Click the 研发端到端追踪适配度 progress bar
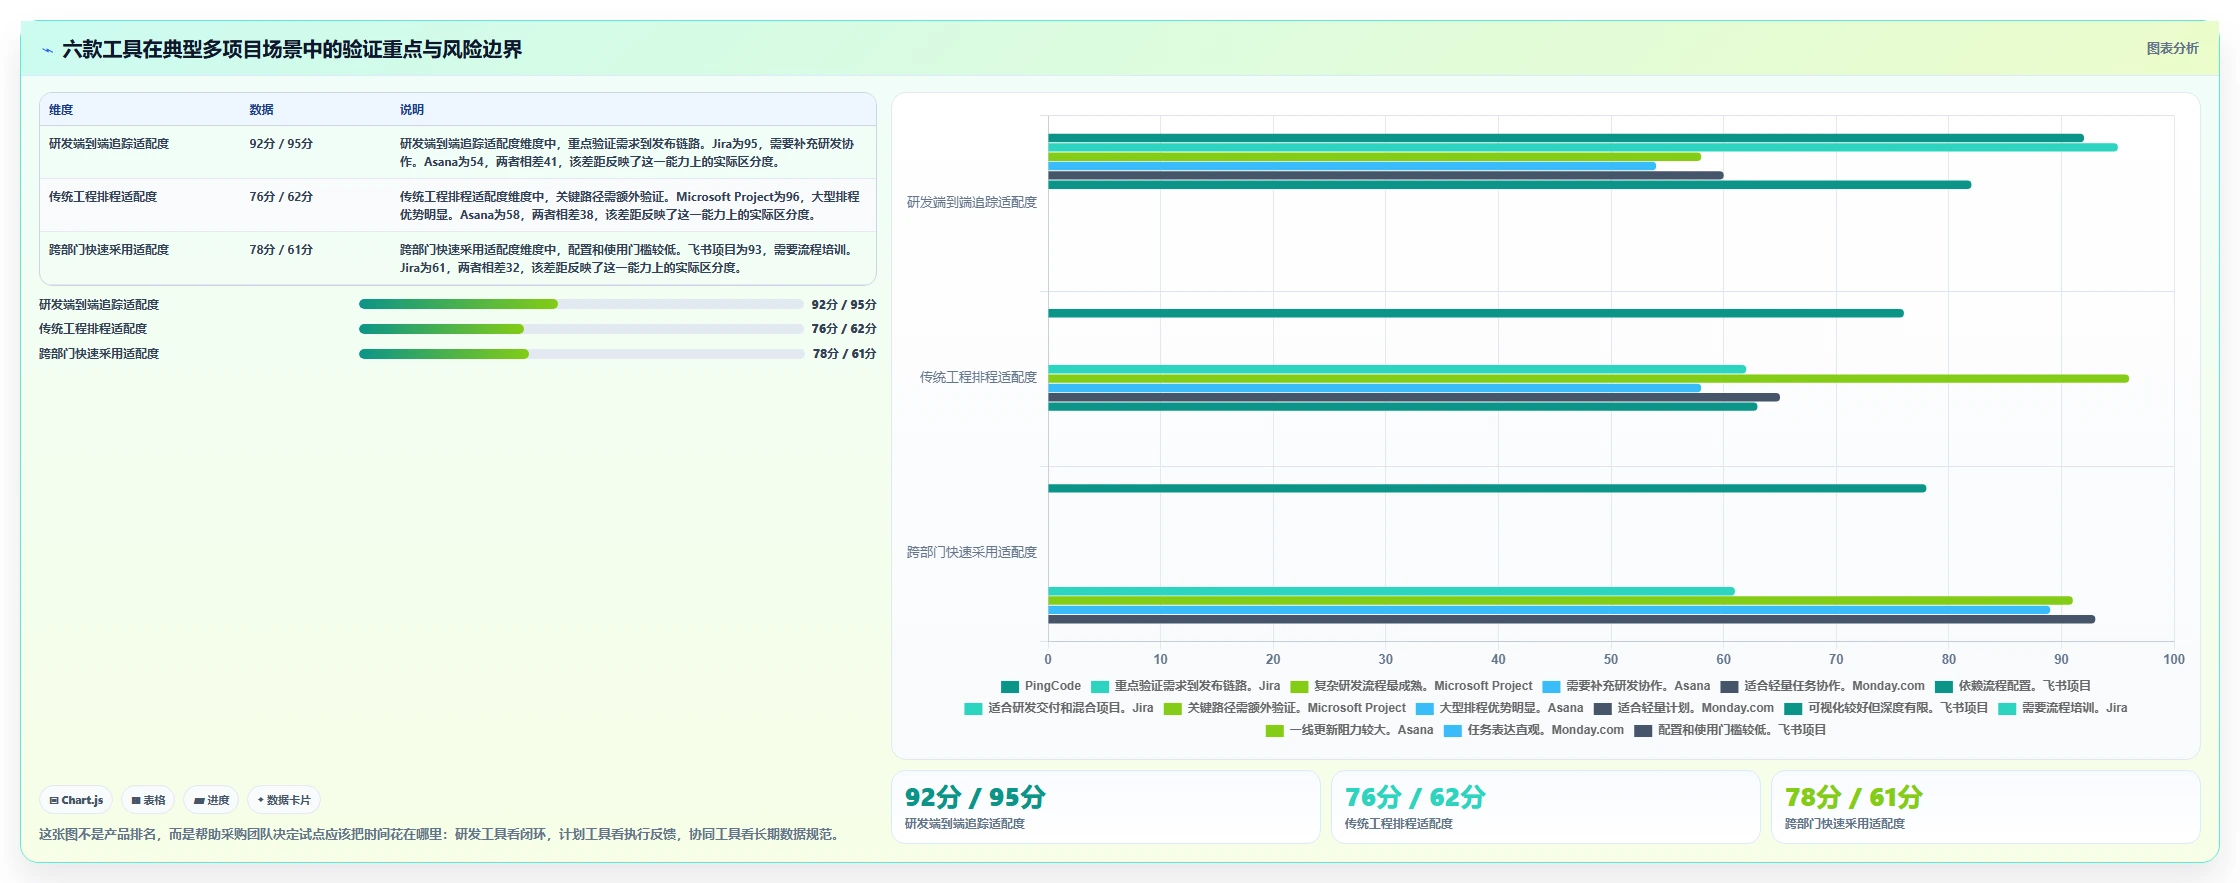This screenshot has height=883, width=2240. point(581,304)
